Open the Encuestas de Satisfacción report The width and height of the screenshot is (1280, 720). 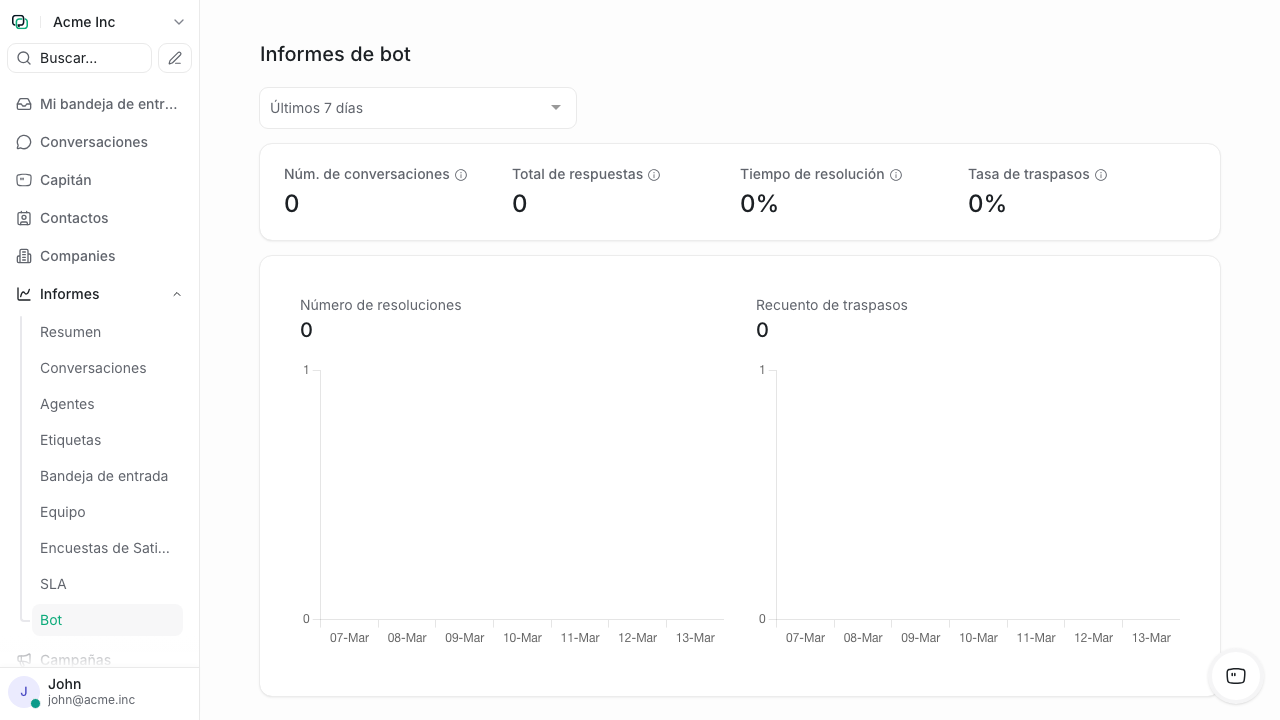(104, 548)
